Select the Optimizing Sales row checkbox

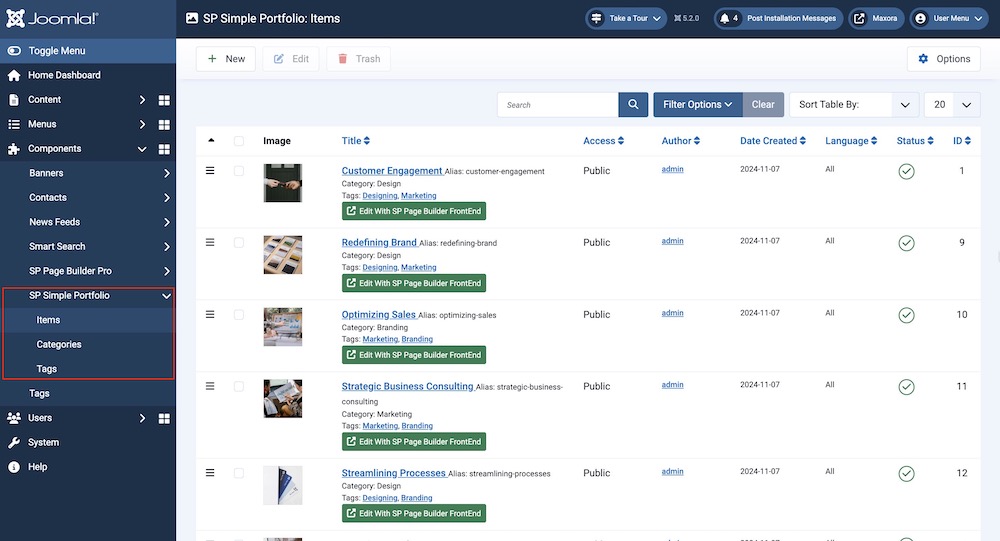238,314
